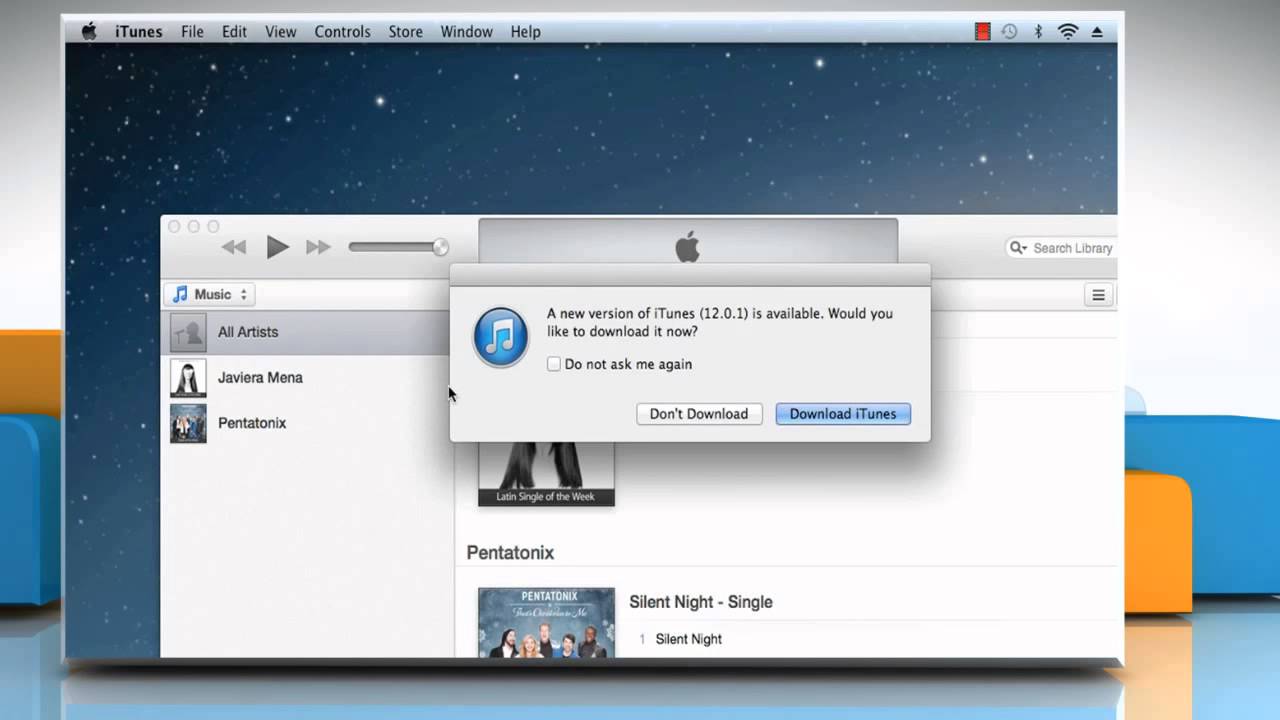Select Javiera Mena in artist list

pyautogui.click(x=306, y=378)
